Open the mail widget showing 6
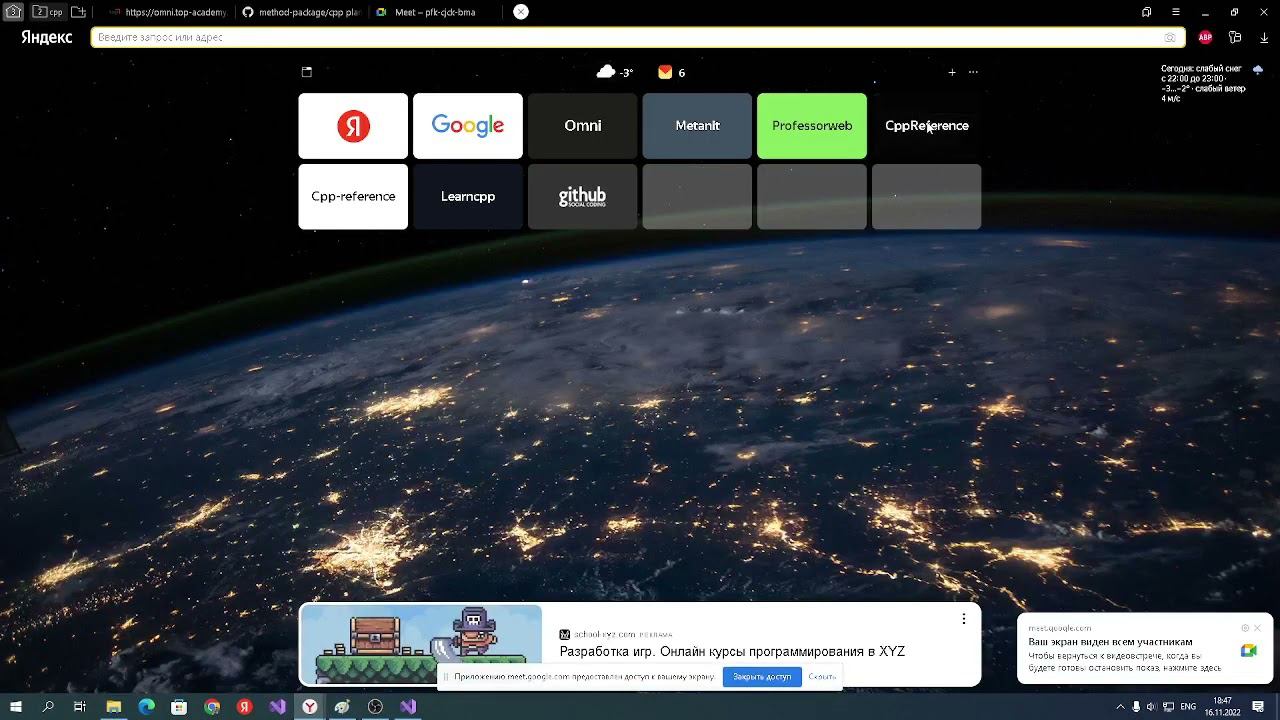1280x720 pixels. (672, 72)
